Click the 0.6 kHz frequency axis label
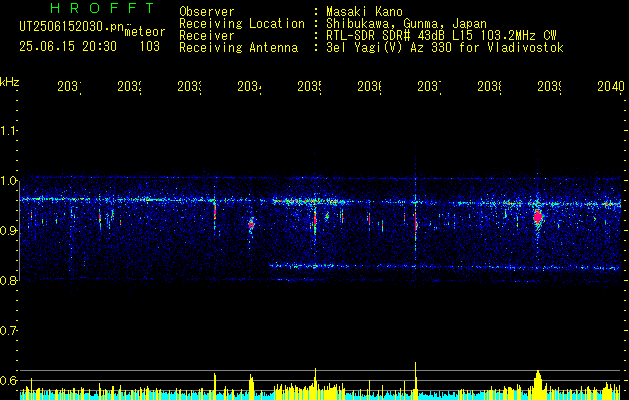This screenshot has height=400, width=629. click(8, 380)
